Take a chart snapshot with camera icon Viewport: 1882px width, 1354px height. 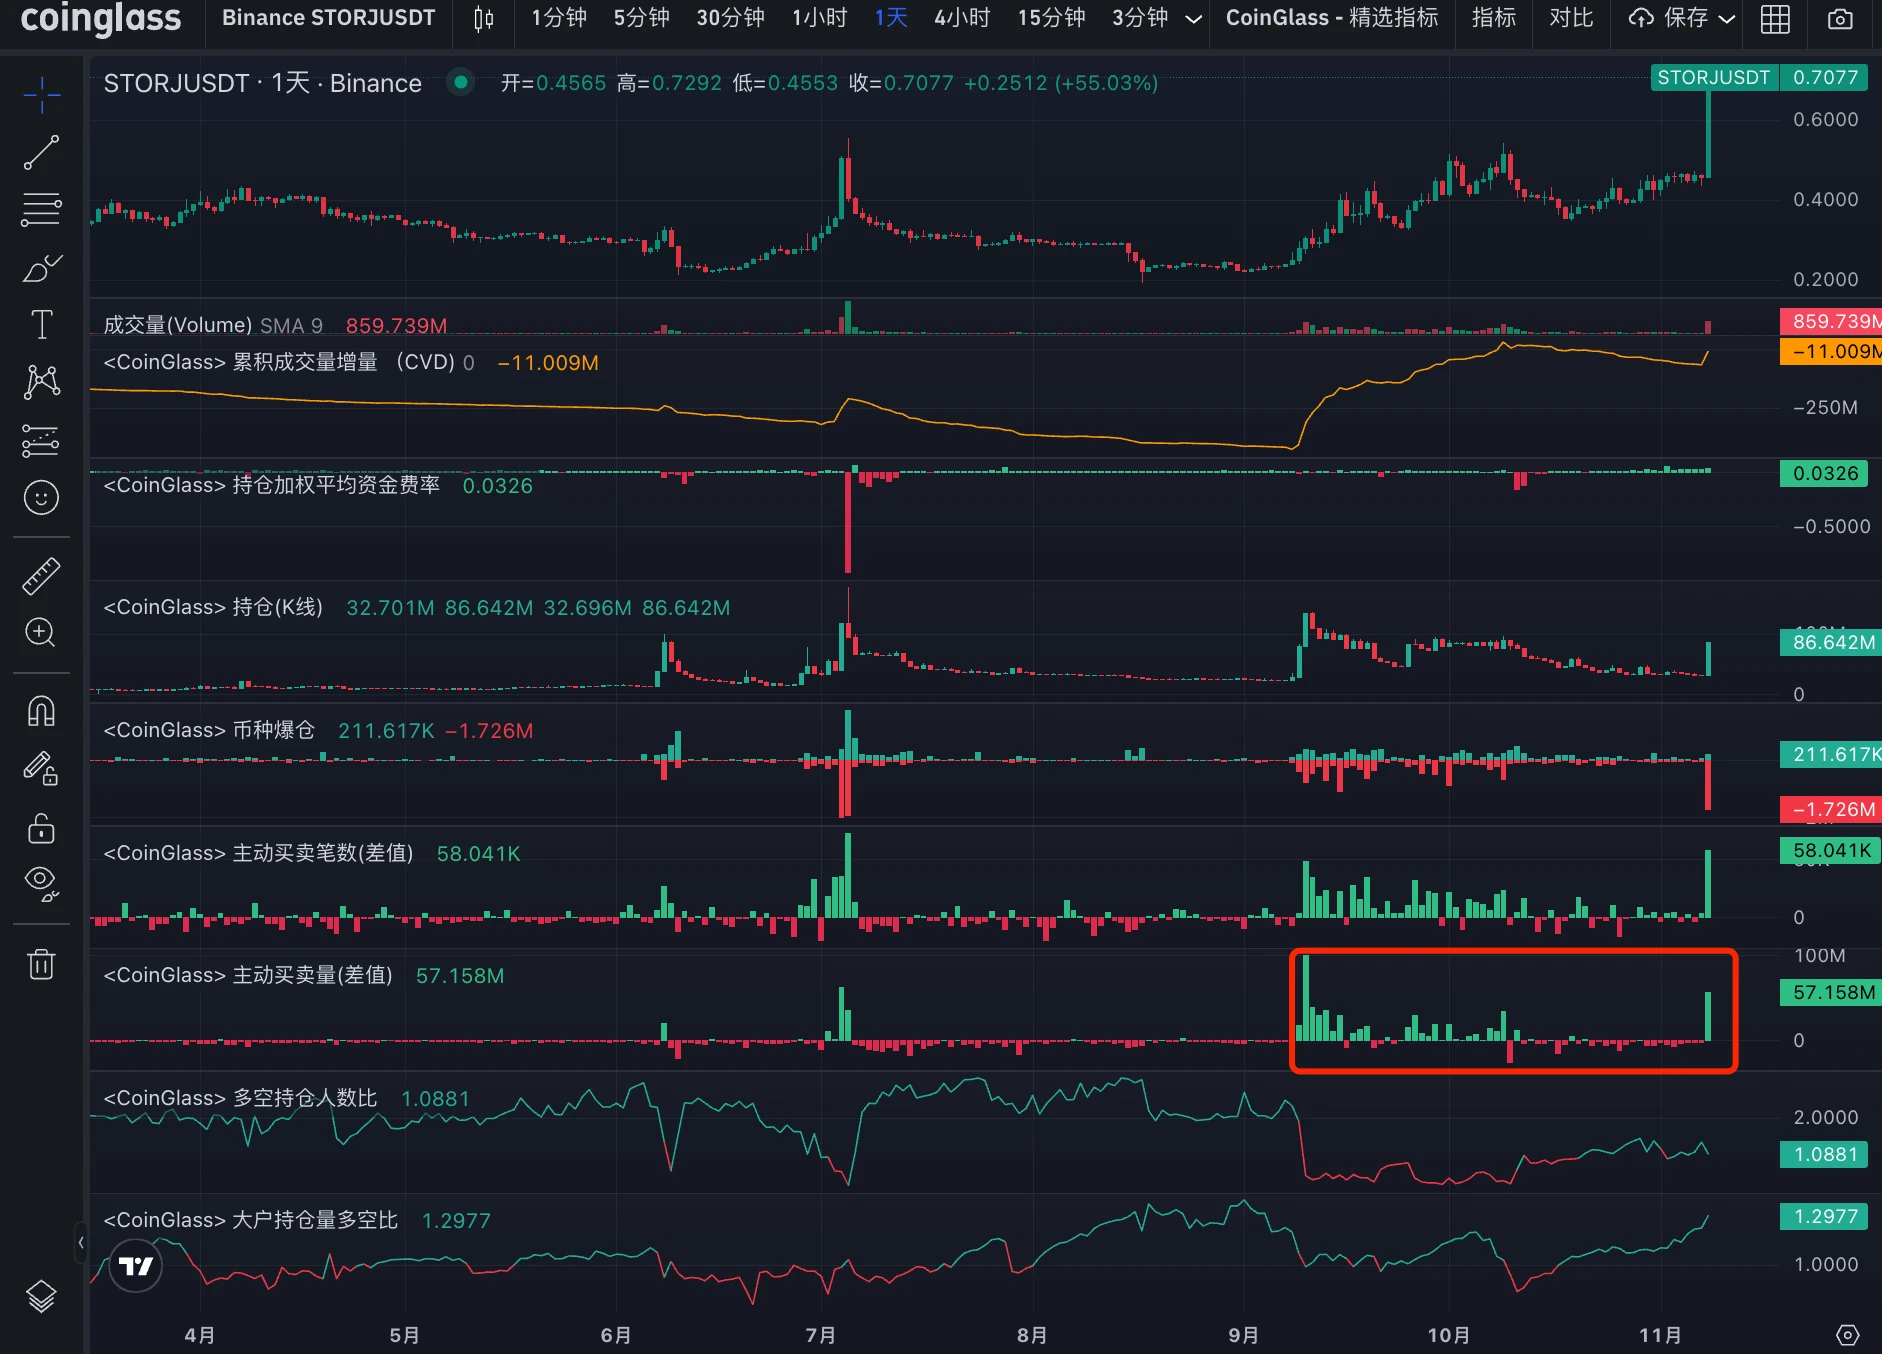[x=1840, y=18]
